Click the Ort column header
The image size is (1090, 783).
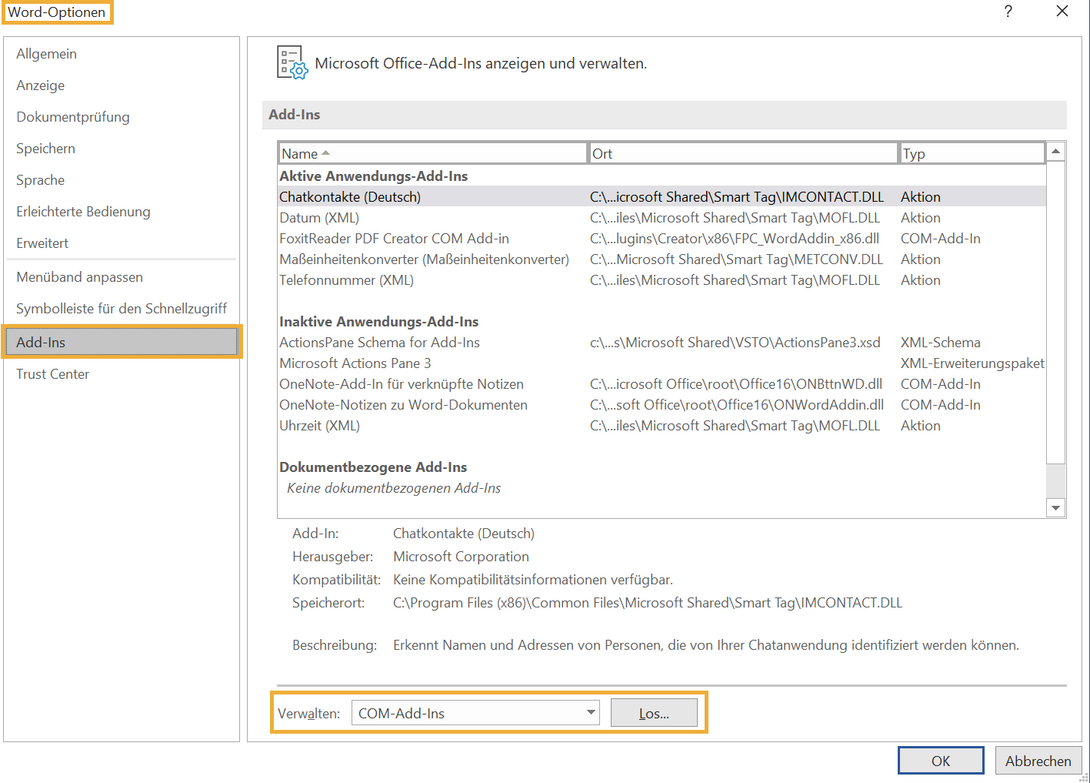tap(743, 154)
